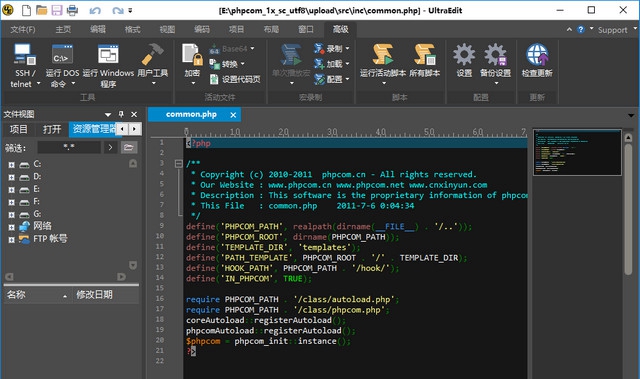This screenshot has width=640, height=379.
Task: Sort by 名称 column header
Action: click(38, 295)
